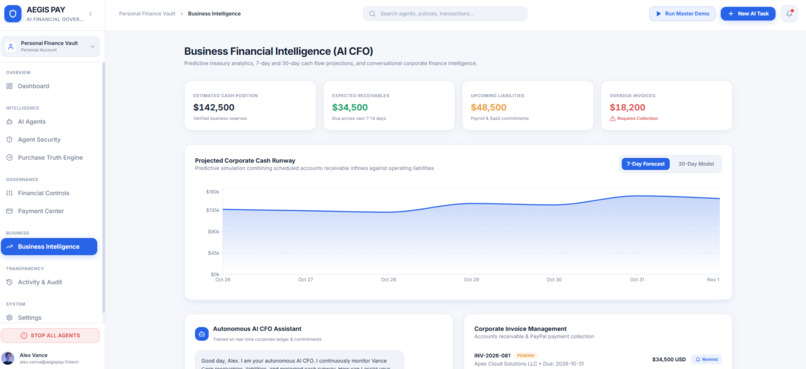Click the Remind button for INV-2026-081
This screenshot has height=369, width=806.
tap(707, 359)
